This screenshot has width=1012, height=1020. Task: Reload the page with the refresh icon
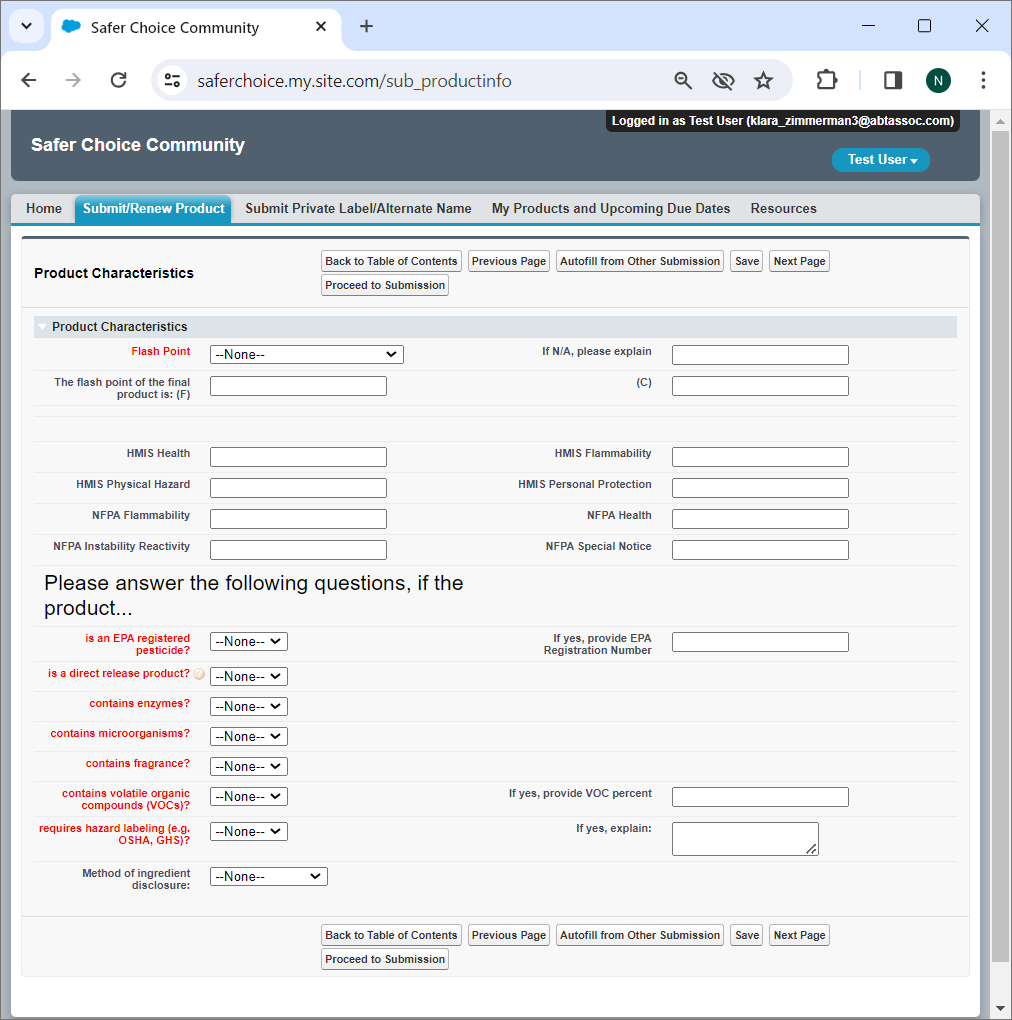coord(118,80)
